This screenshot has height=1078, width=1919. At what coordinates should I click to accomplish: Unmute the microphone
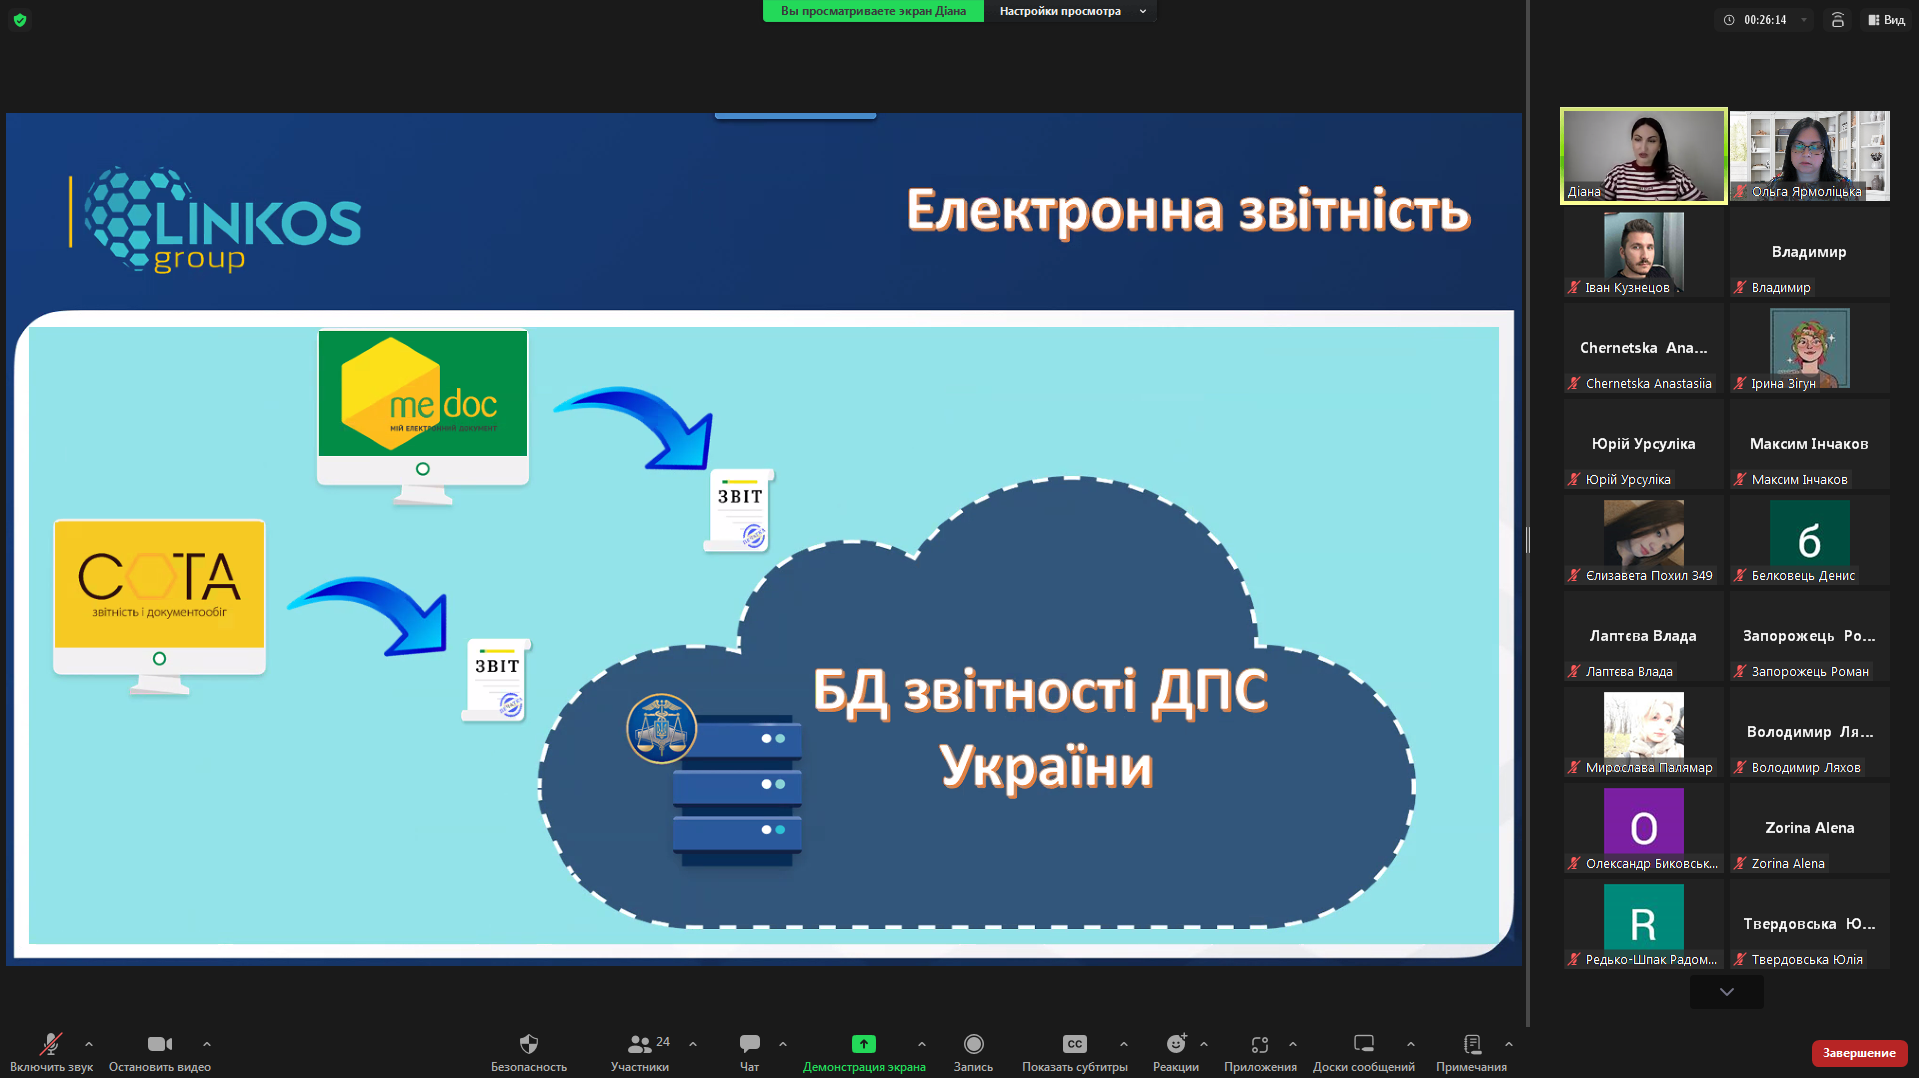tap(50, 1044)
